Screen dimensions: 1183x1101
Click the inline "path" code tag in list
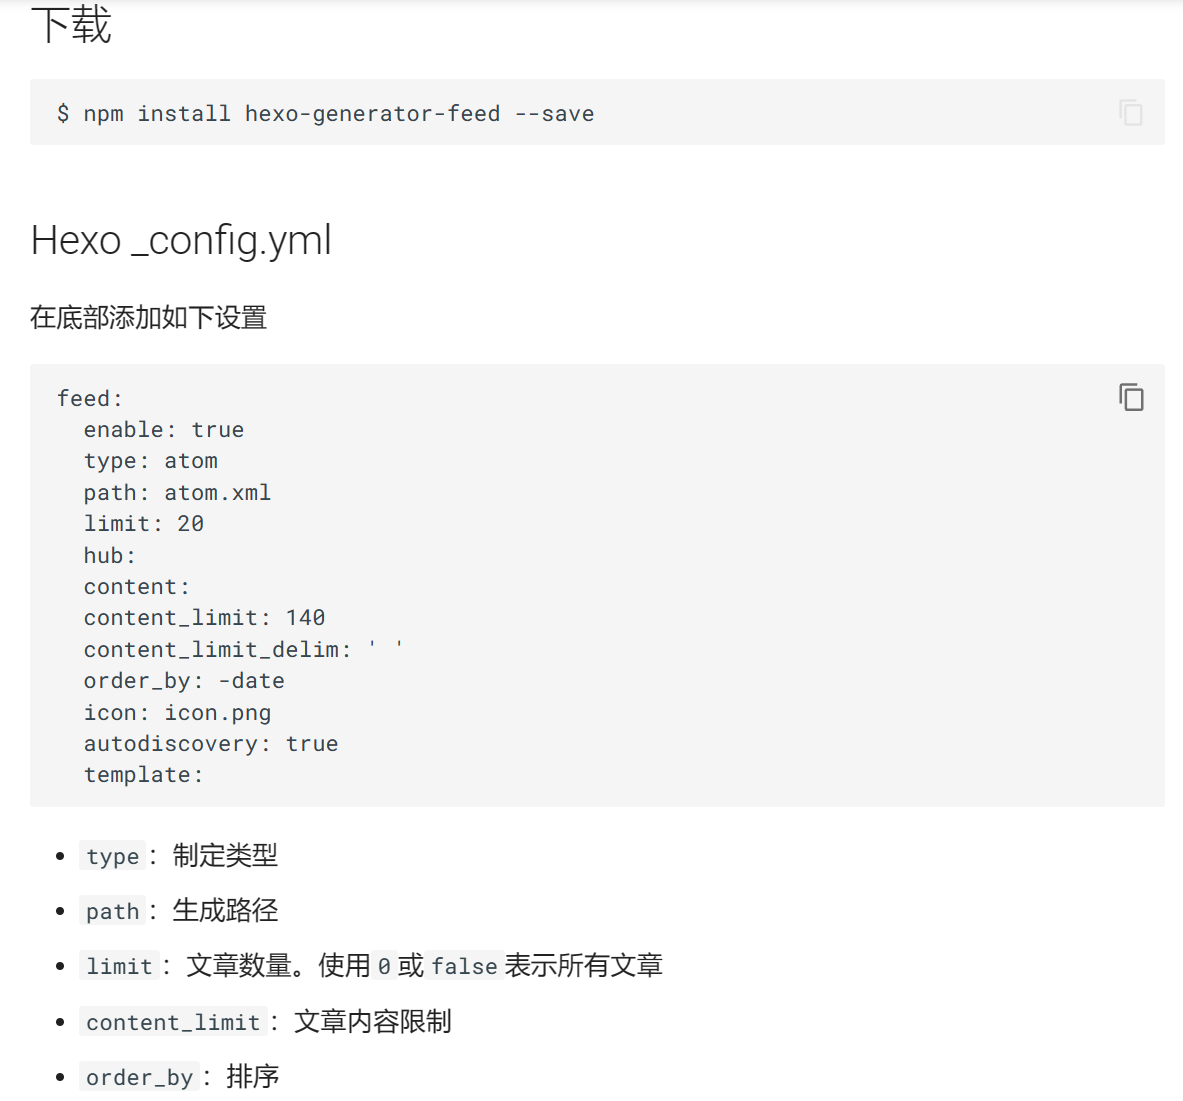tap(113, 912)
